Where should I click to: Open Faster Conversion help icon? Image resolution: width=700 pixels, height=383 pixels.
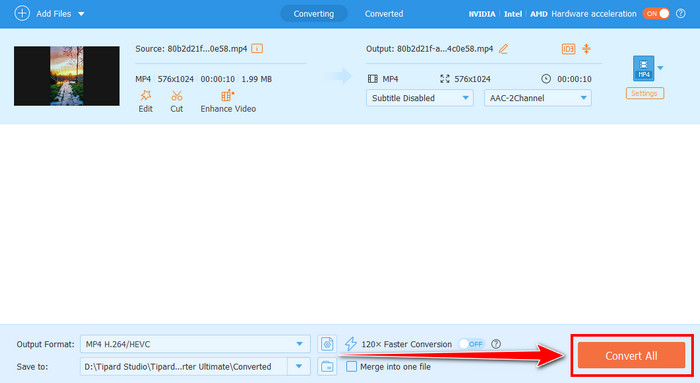click(496, 344)
